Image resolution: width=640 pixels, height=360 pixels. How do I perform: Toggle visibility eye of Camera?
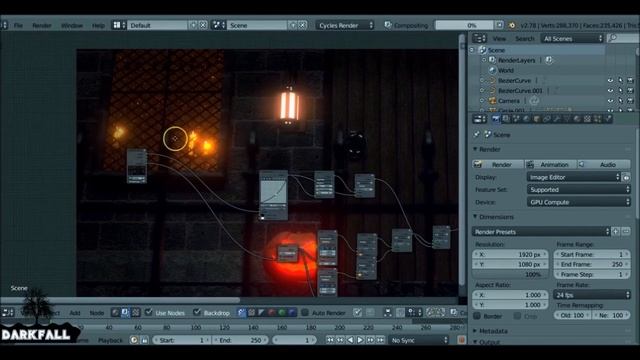(610, 101)
